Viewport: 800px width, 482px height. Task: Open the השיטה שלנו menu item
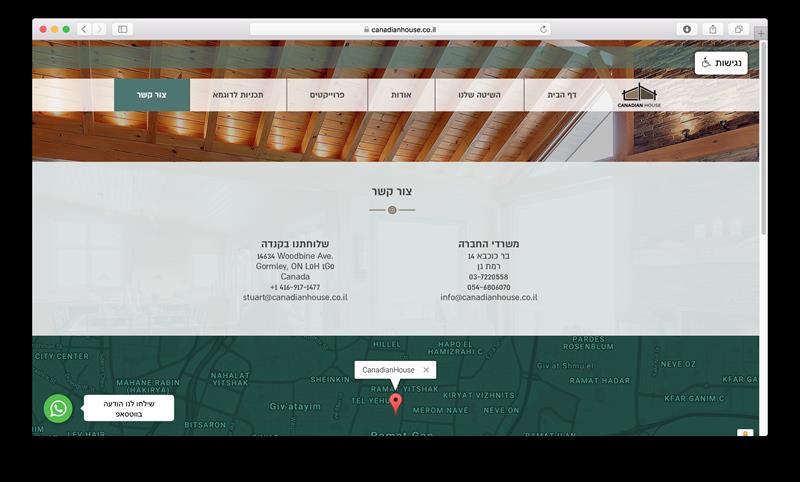480,95
